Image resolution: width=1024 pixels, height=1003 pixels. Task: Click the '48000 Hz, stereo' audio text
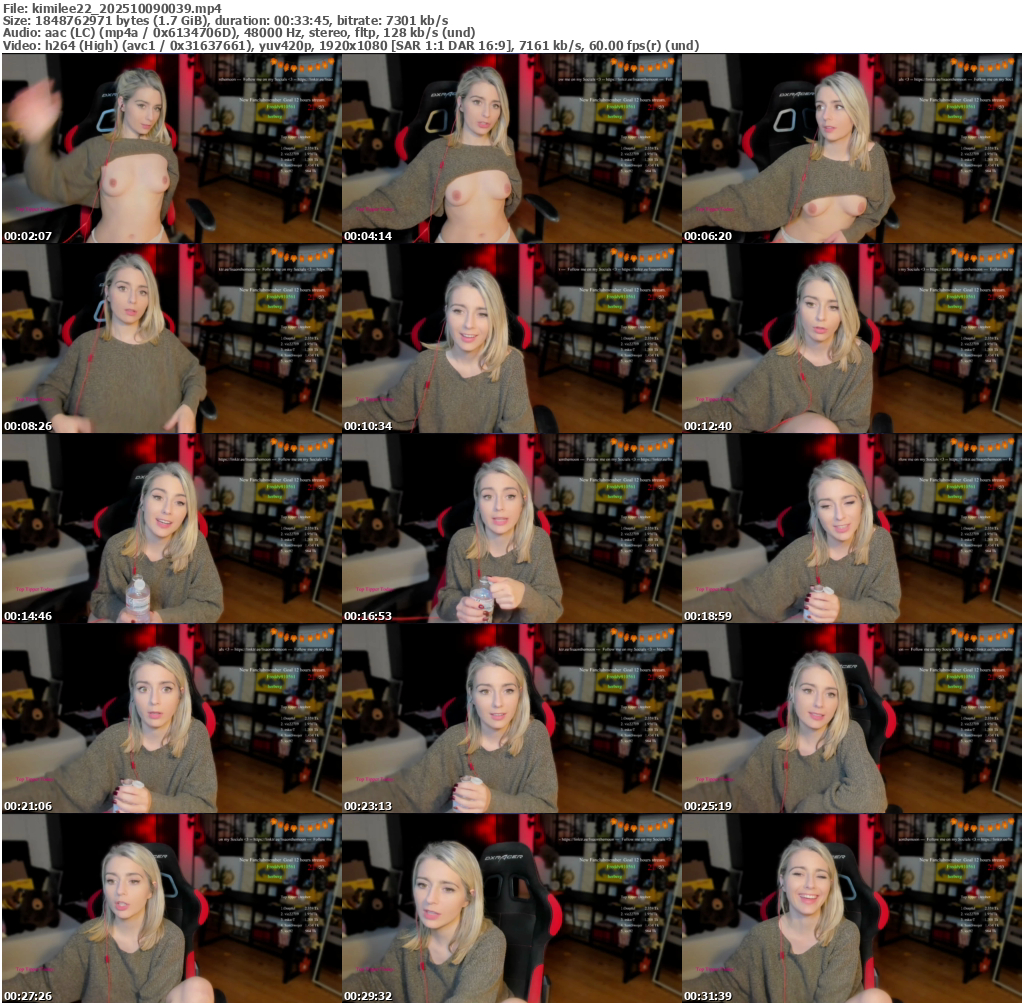coord(296,33)
